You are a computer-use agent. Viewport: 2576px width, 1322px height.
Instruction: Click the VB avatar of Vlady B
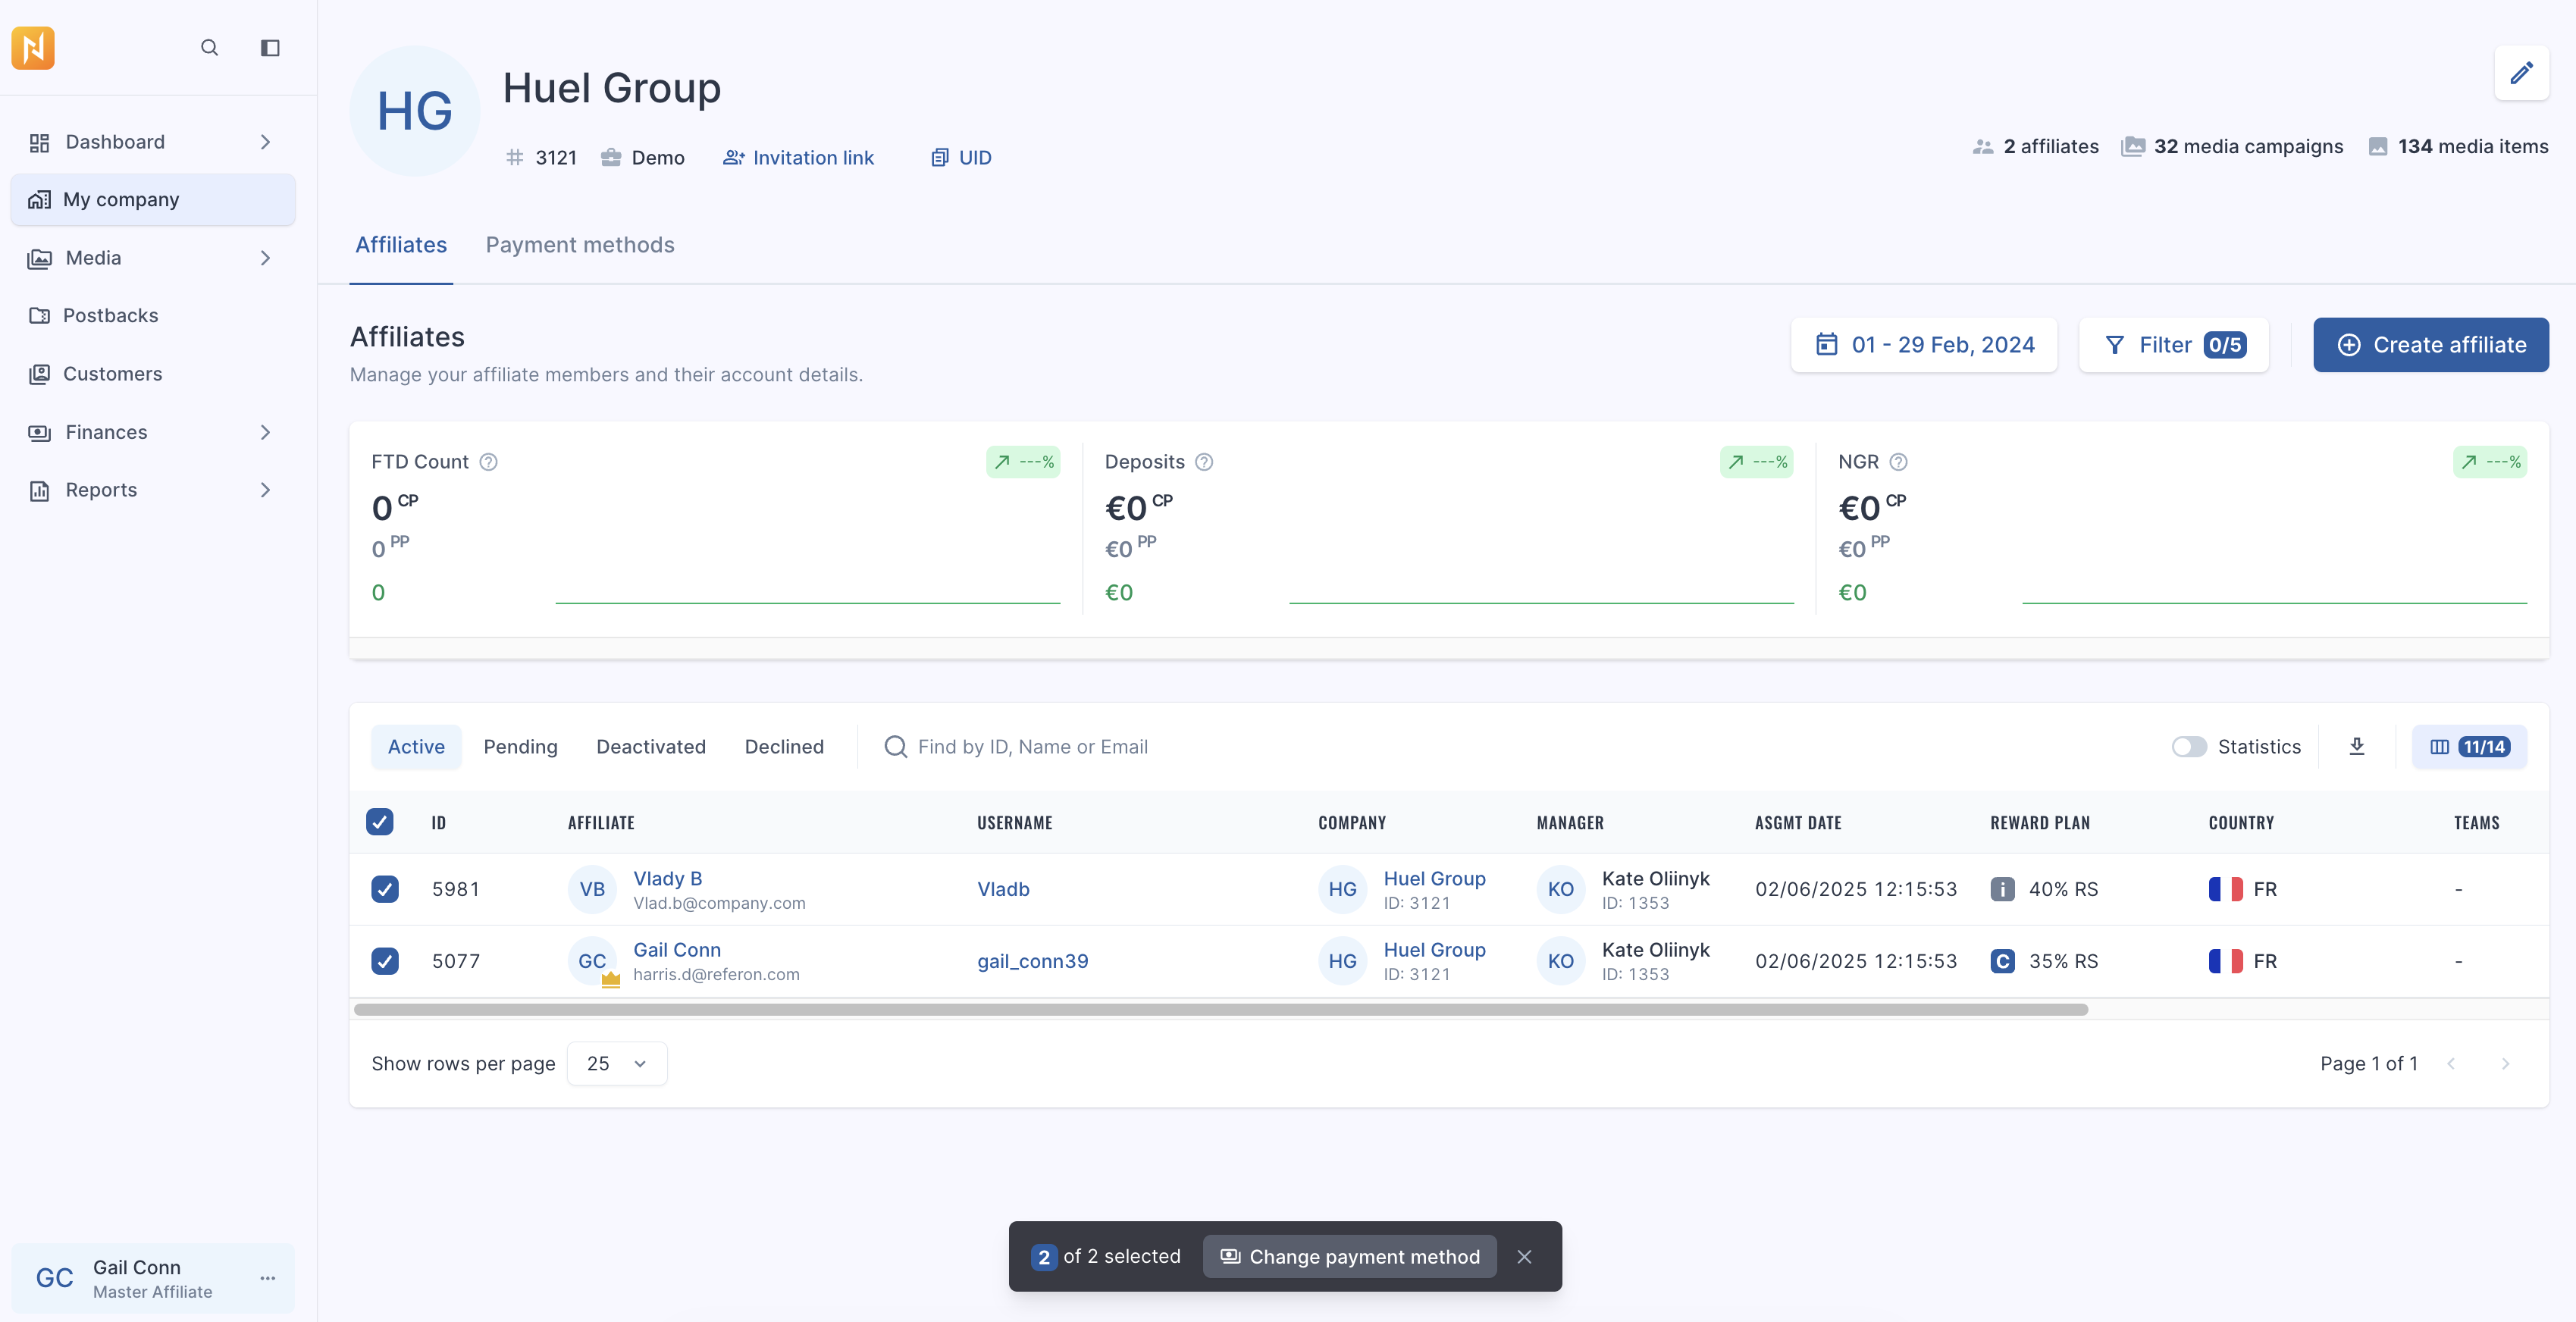(592, 889)
